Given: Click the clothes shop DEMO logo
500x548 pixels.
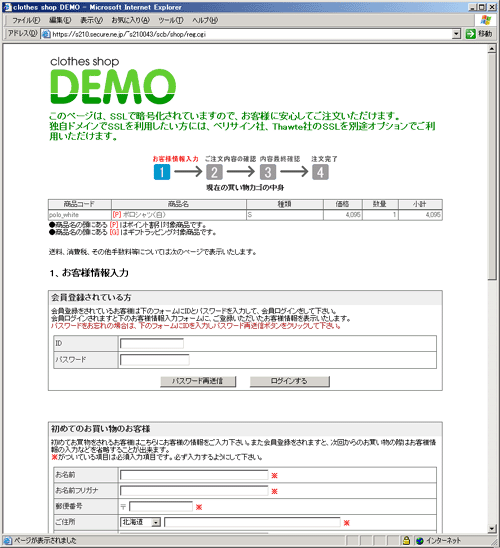Looking at the screenshot, I should (x=113, y=80).
